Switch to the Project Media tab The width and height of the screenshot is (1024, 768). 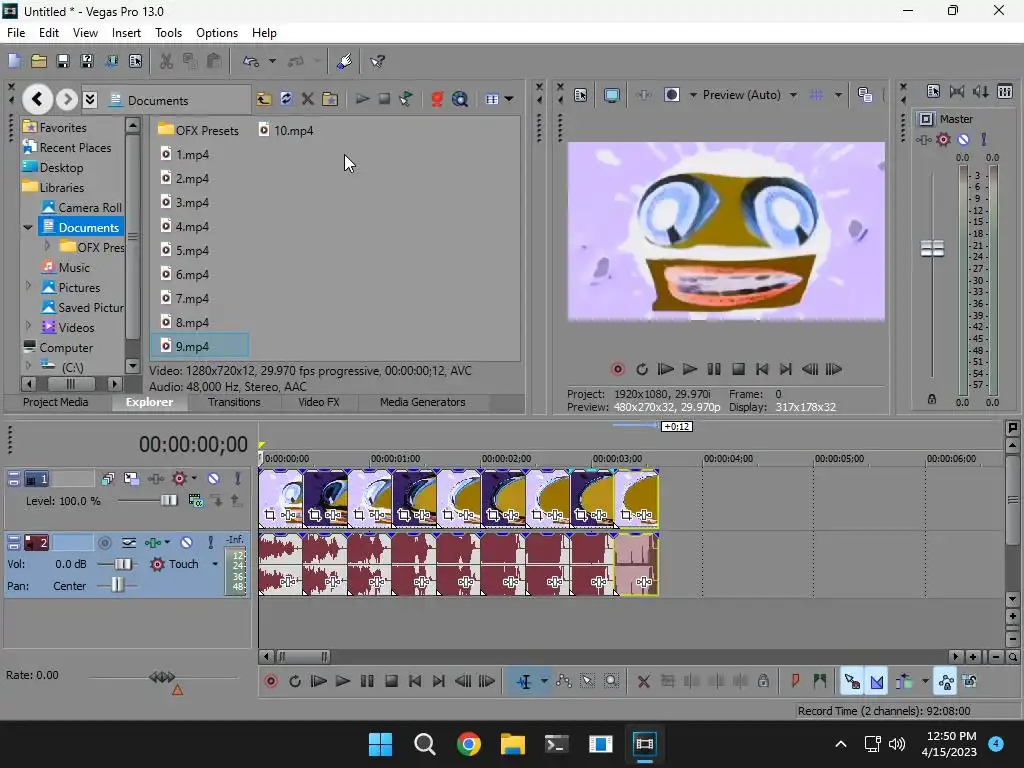[x=56, y=402]
